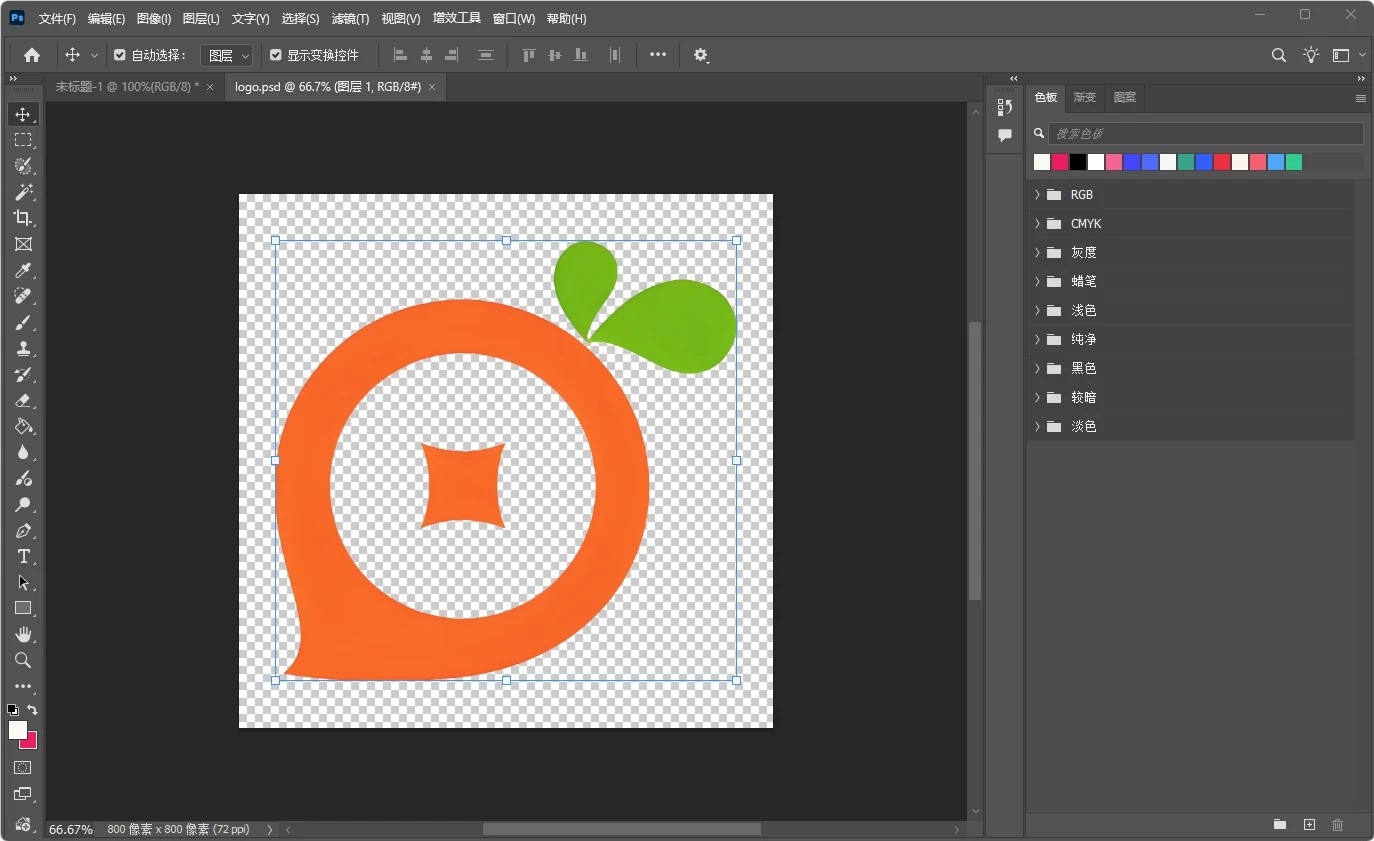
Task: Uncheck the 显示变换控件 checkbox
Action: tap(276, 55)
